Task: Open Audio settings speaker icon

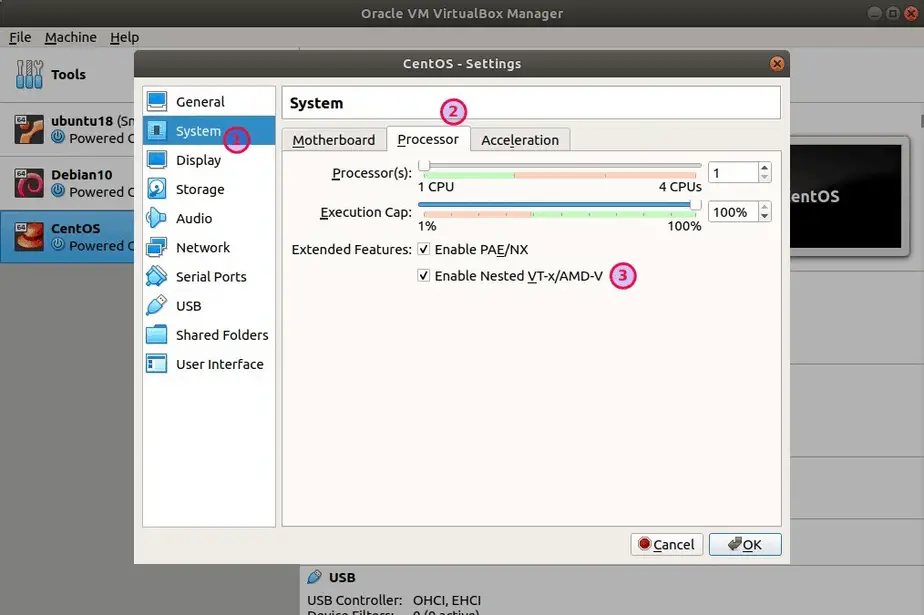Action: click(x=157, y=218)
